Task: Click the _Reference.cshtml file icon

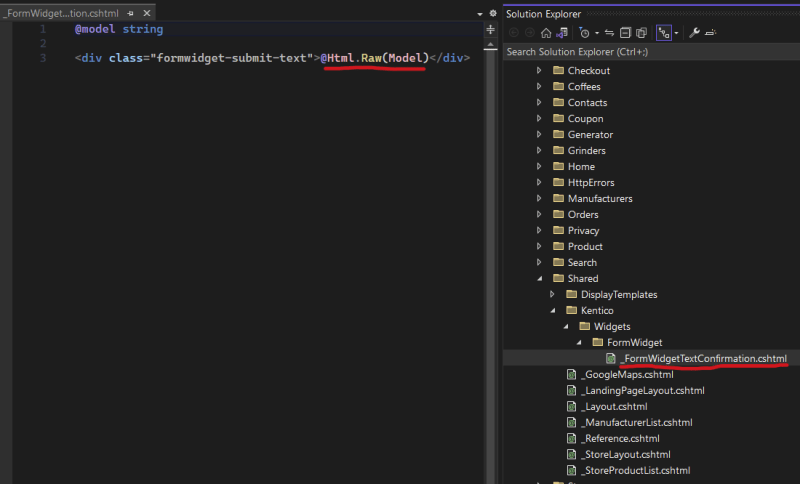Action: (x=571, y=439)
